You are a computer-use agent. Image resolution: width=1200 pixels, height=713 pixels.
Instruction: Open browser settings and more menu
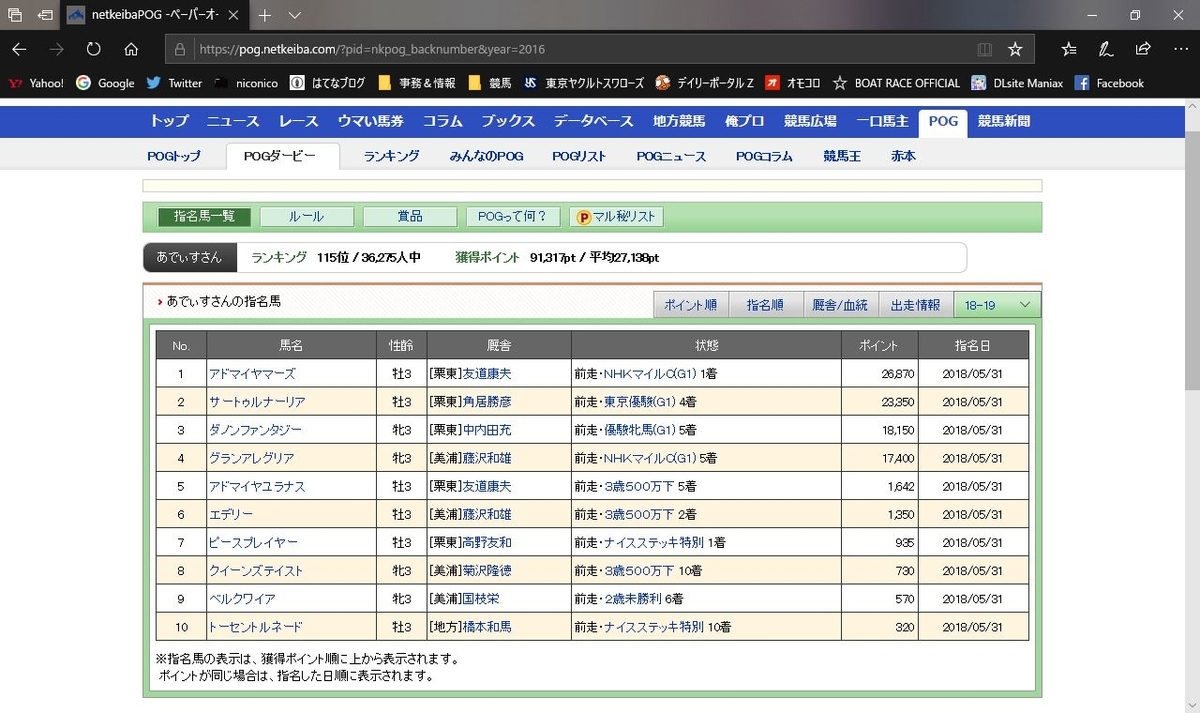click(1180, 49)
